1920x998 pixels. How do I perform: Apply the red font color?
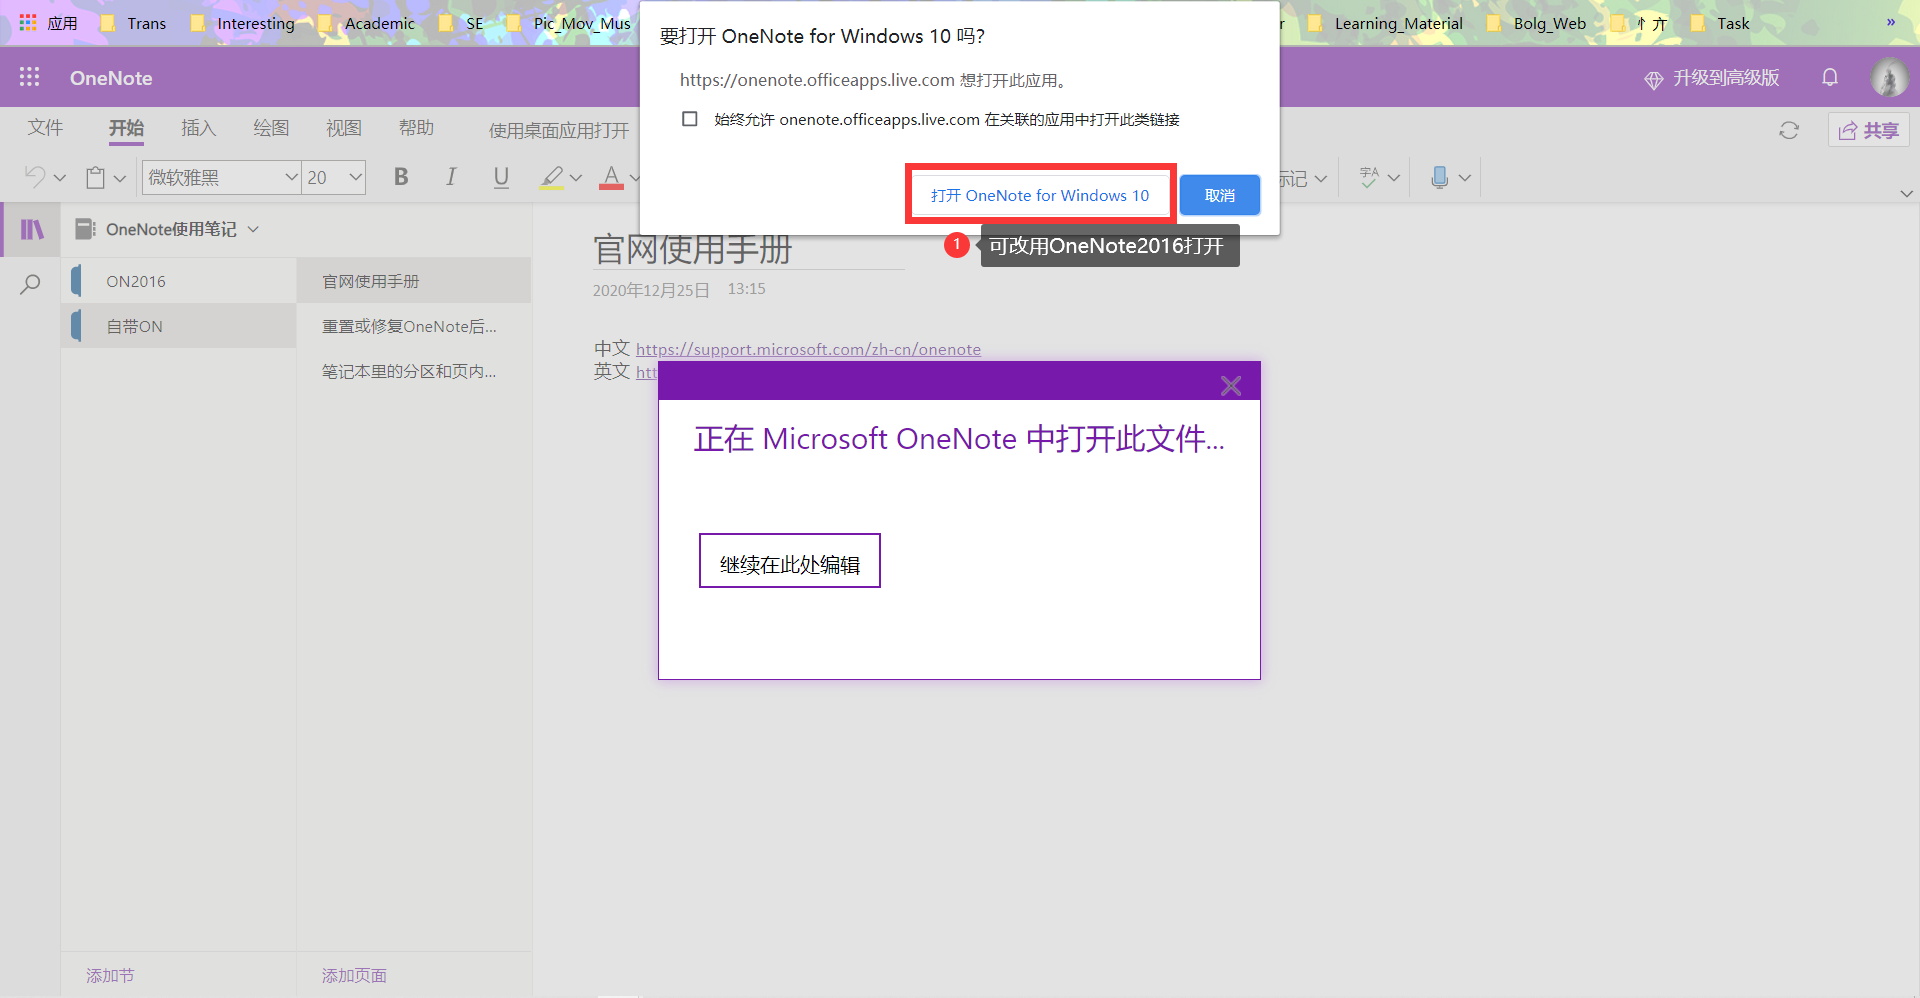pyautogui.click(x=611, y=177)
